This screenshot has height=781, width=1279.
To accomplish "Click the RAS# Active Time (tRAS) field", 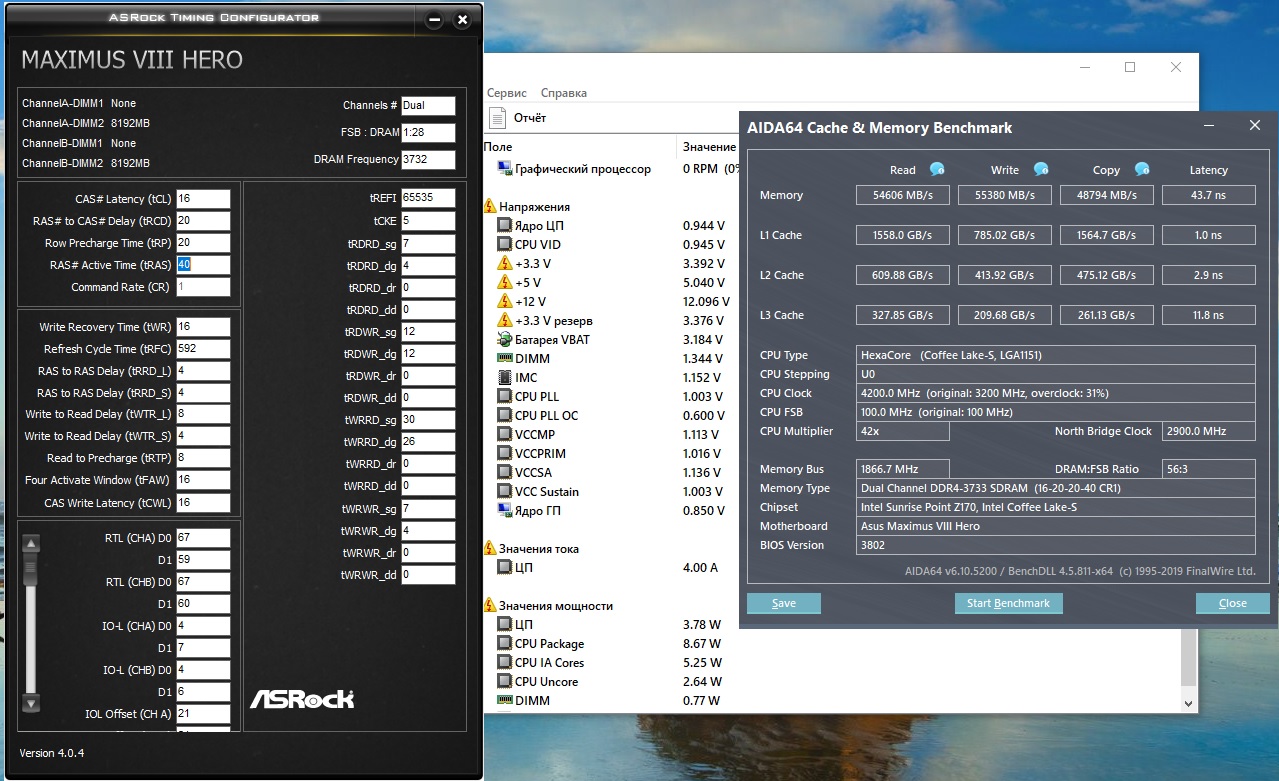I will [203, 265].
